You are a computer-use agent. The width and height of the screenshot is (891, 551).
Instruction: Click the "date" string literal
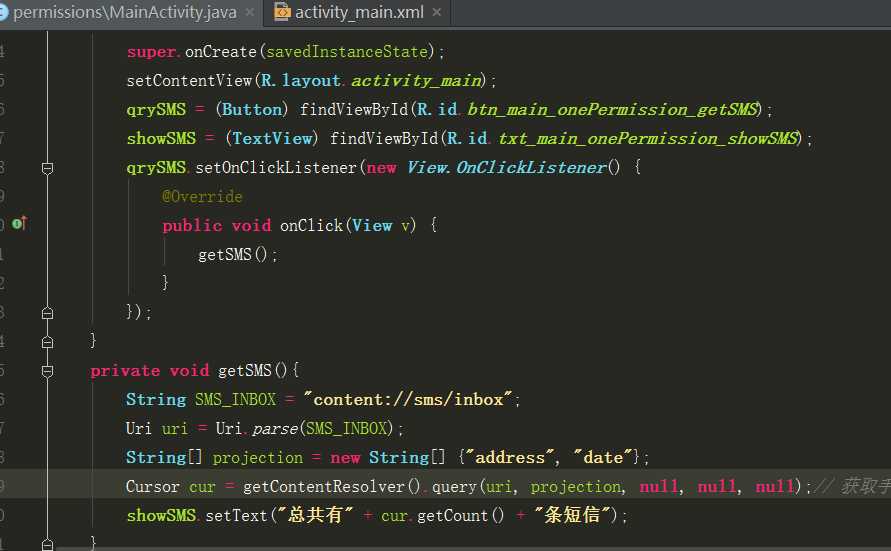602,458
